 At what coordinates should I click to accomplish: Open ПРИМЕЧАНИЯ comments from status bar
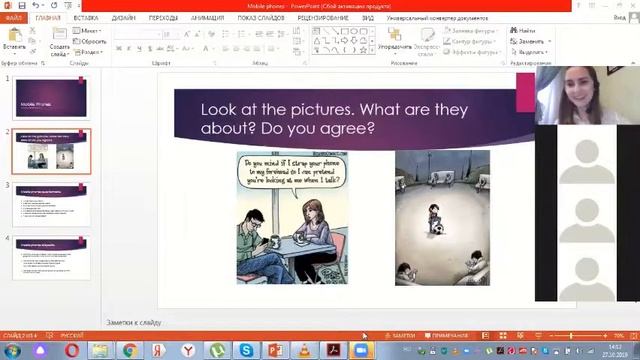pyautogui.click(x=446, y=336)
